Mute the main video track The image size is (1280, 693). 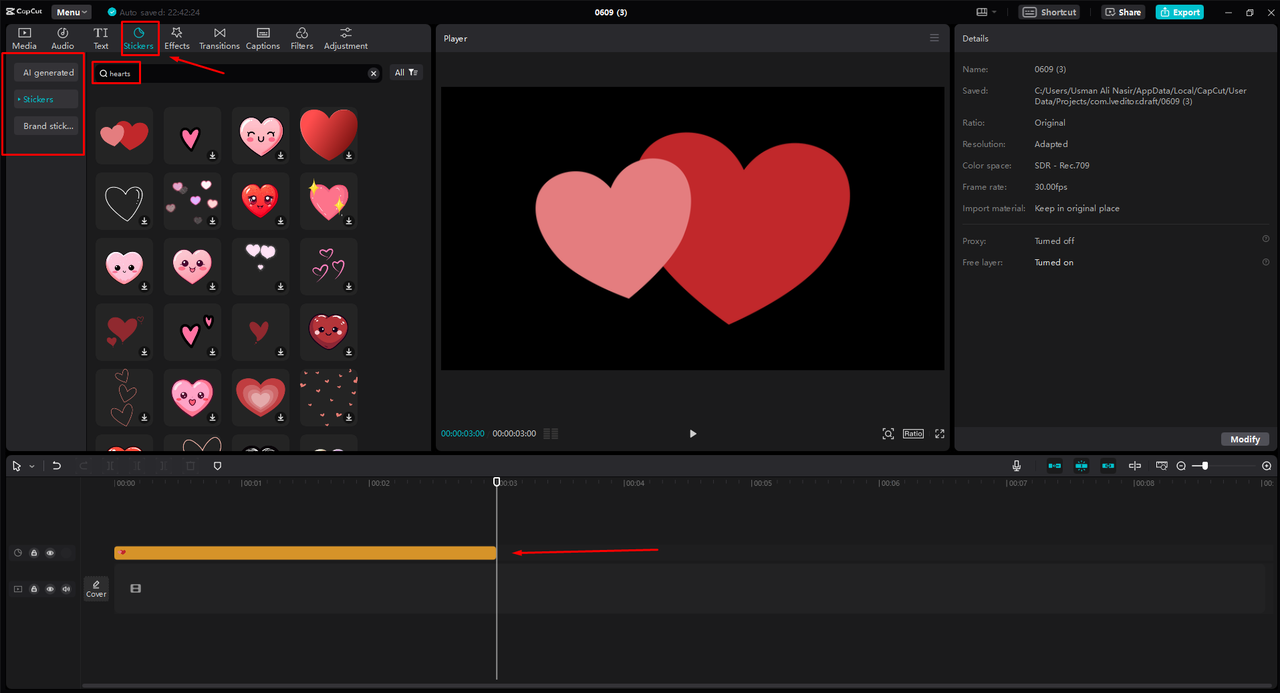point(66,589)
